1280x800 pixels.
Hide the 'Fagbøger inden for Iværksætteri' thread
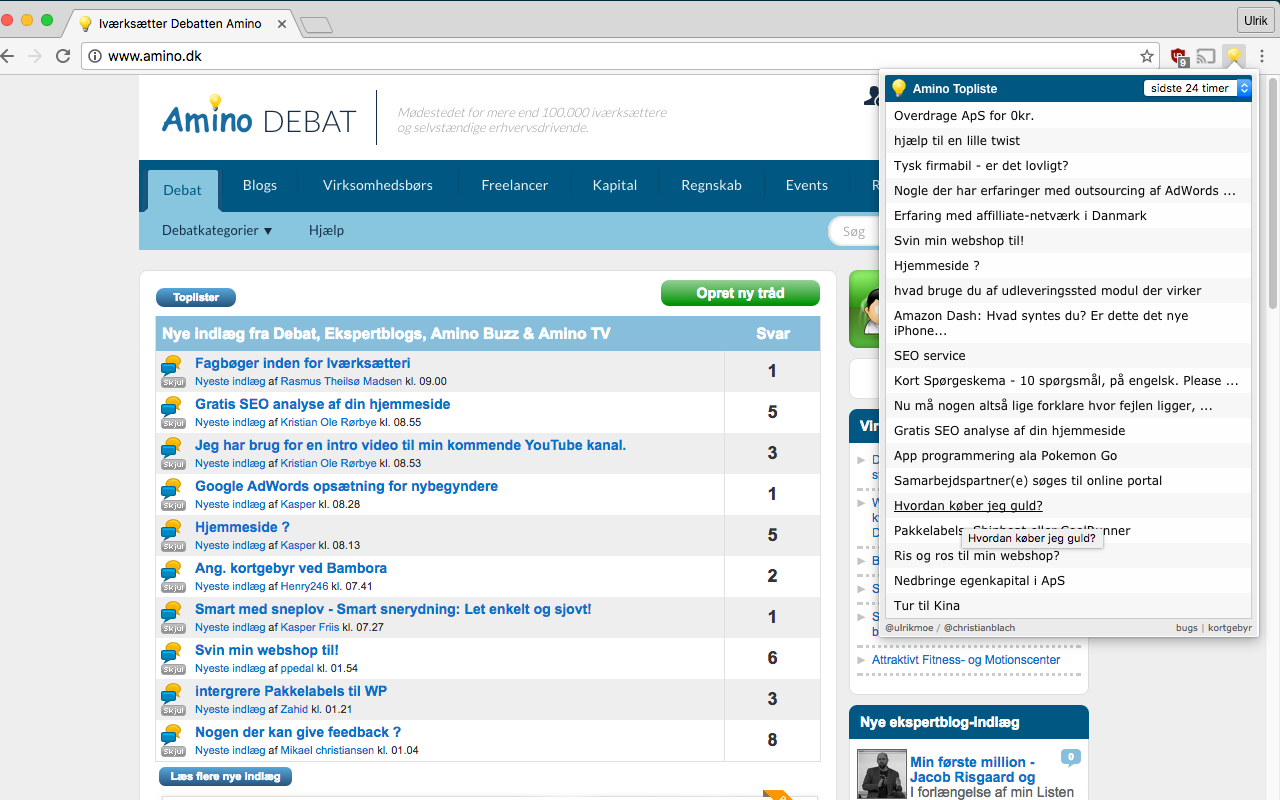(173, 382)
